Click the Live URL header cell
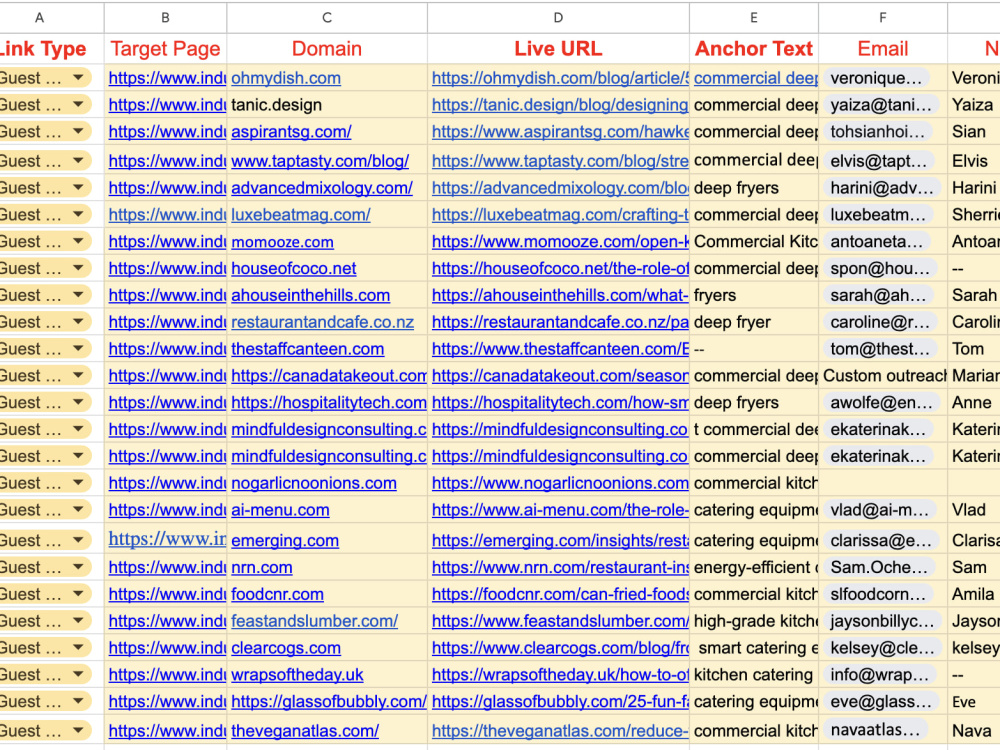This screenshot has width=1000, height=750. 558,48
